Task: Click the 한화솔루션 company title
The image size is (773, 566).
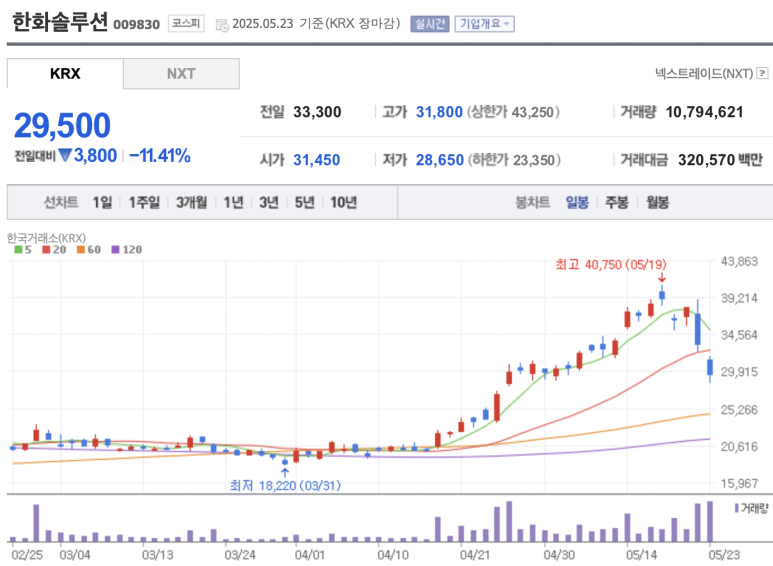Action: 60,22
